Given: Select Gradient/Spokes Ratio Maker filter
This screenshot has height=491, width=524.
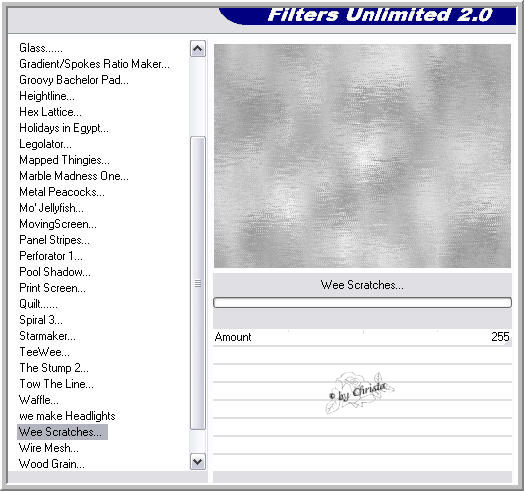Looking at the screenshot, I should (94, 64).
